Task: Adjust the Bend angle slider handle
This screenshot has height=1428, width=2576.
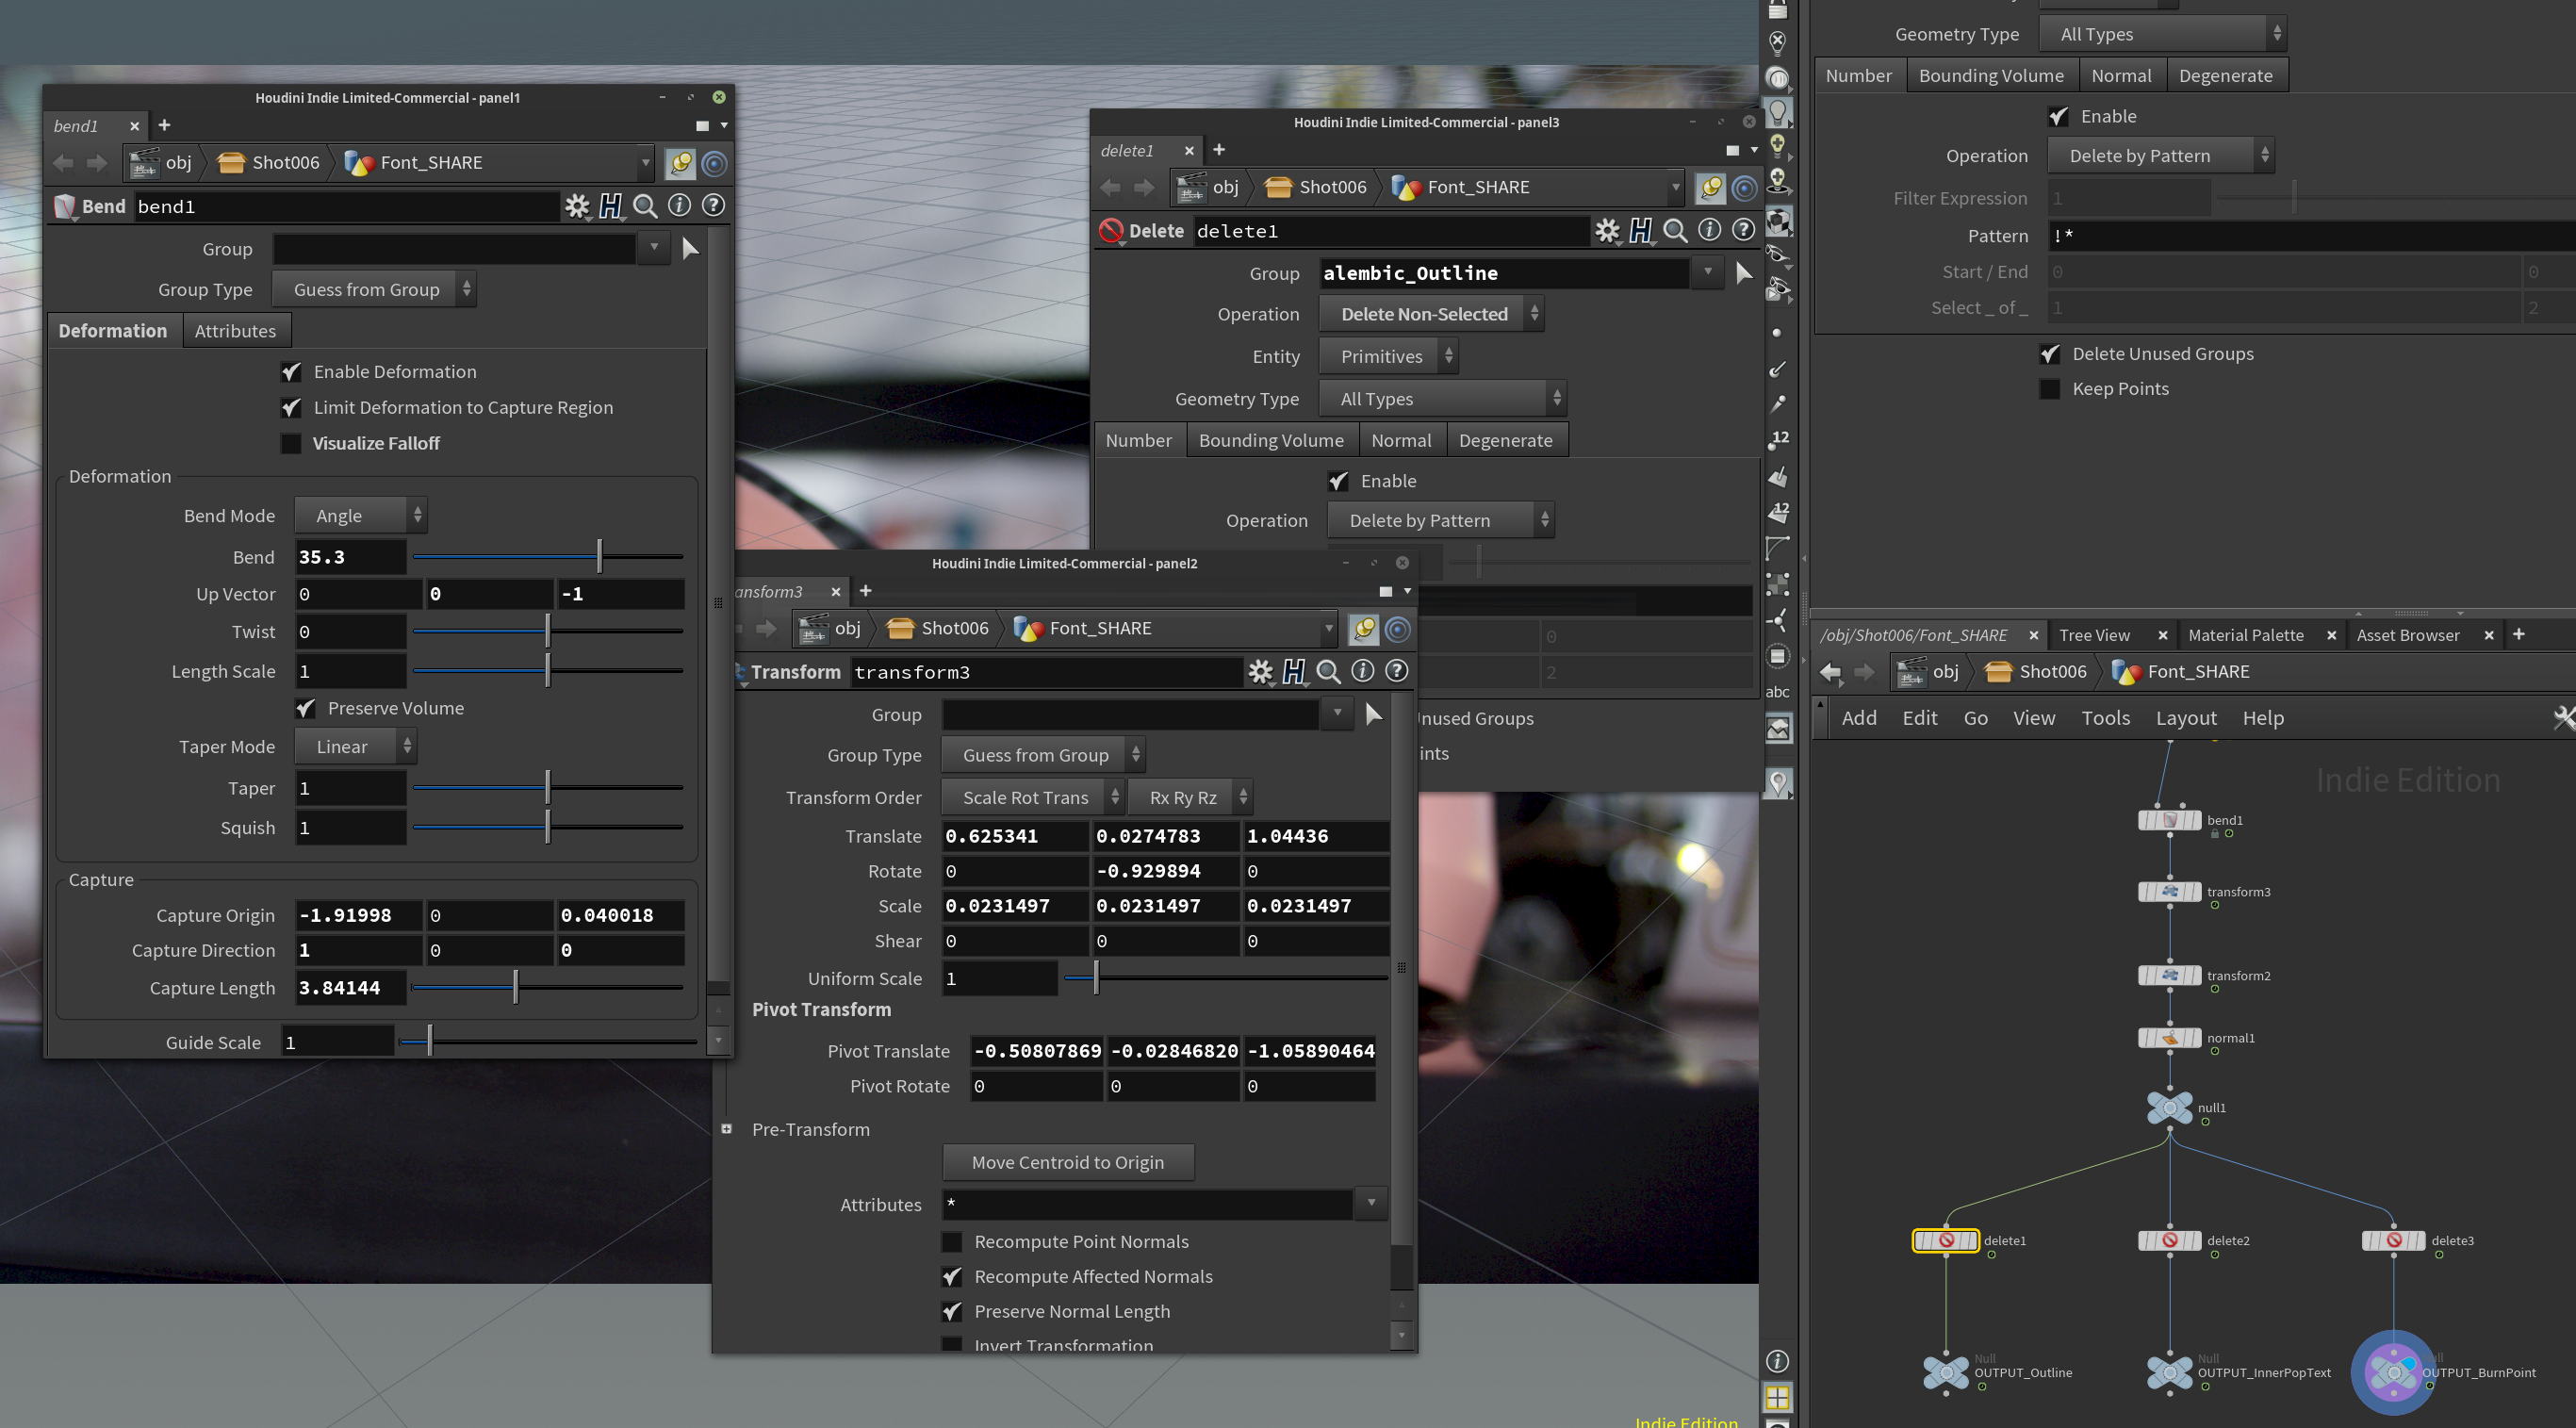Action: (x=599, y=555)
